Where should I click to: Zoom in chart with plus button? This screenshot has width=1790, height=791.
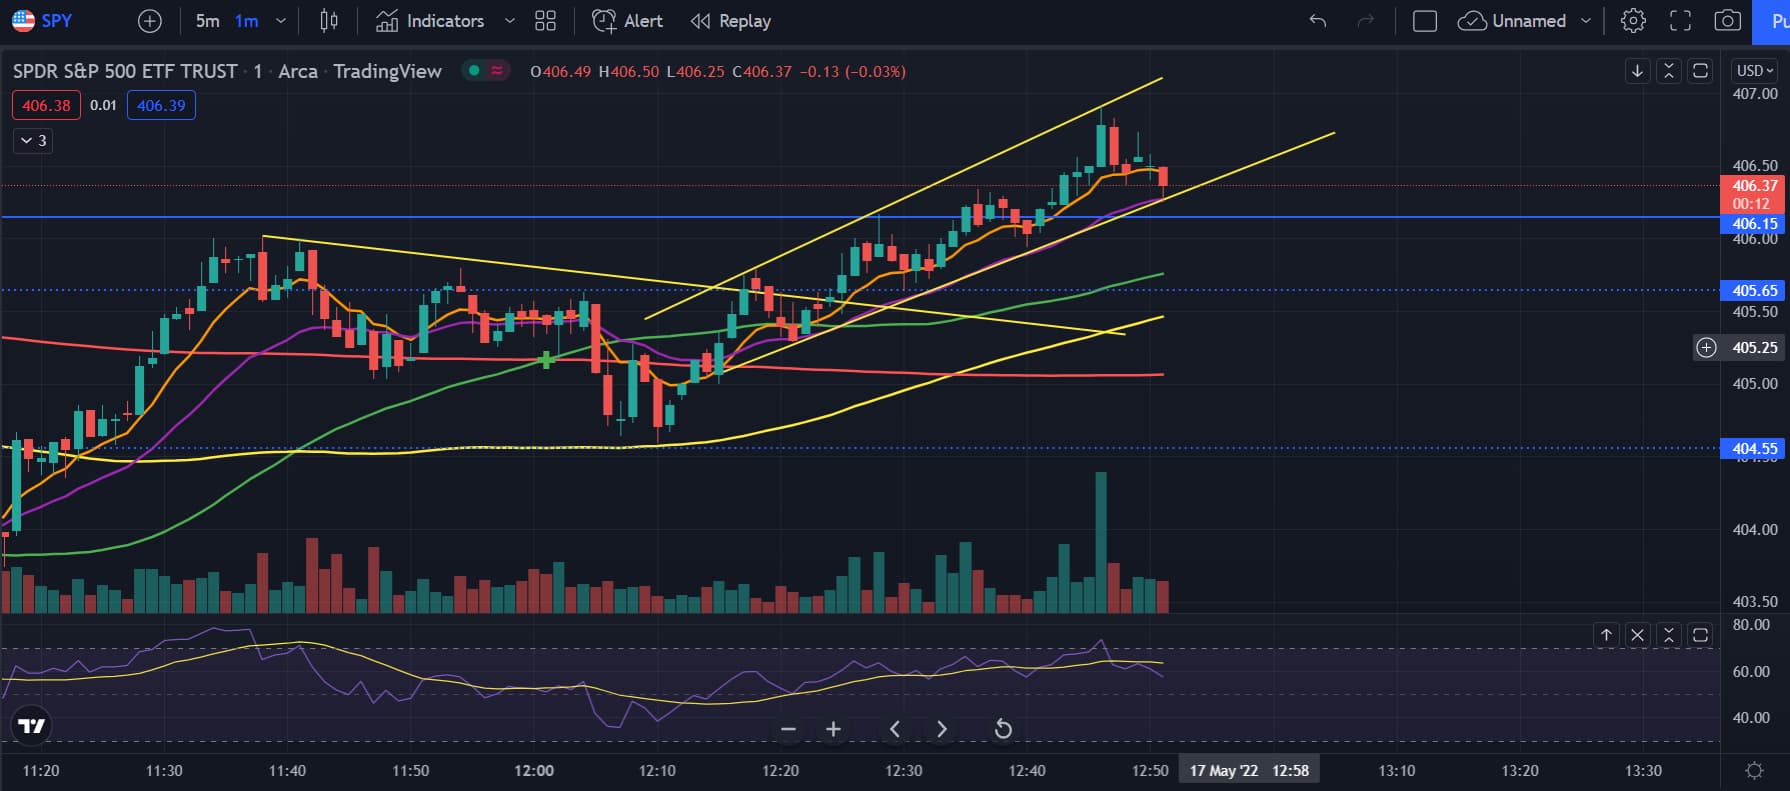coord(833,729)
